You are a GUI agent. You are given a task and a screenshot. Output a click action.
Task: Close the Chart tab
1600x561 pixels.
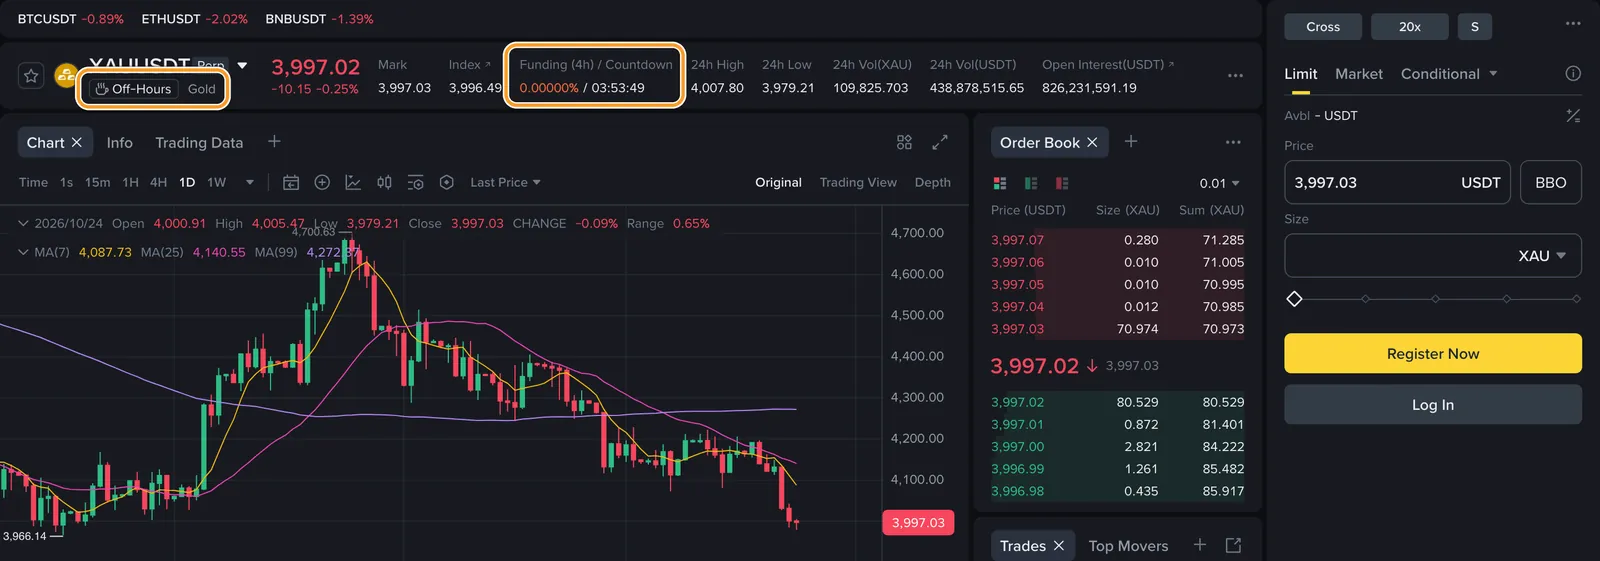(x=77, y=143)
